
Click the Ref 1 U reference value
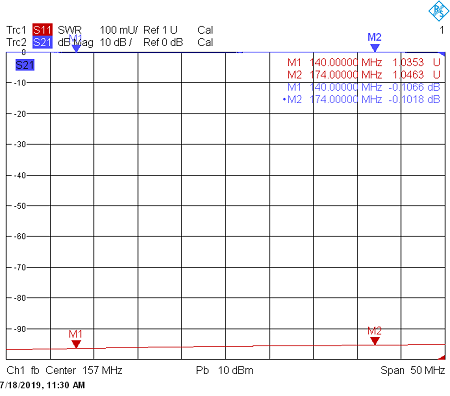click(x=160, y=30)
